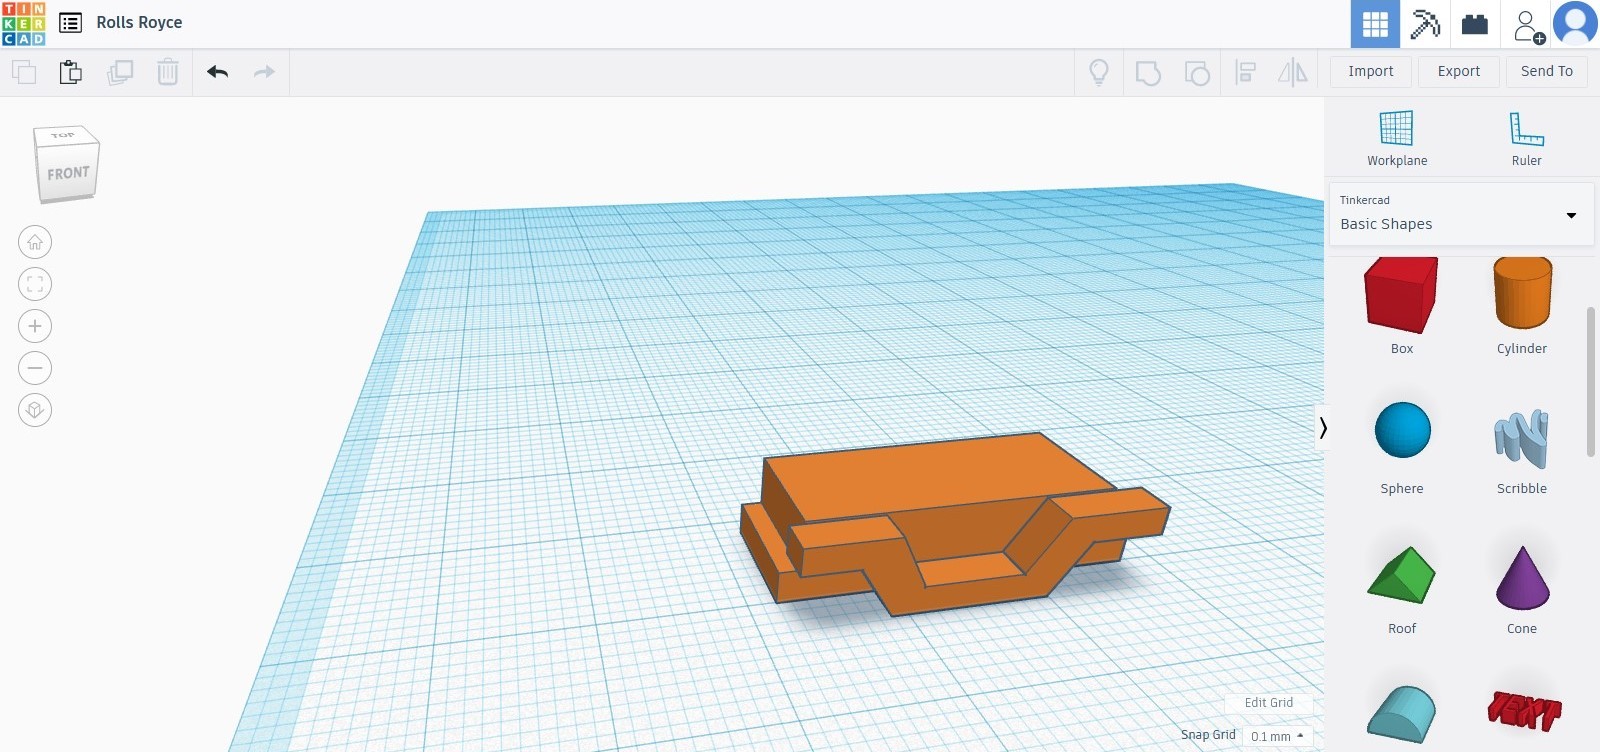
Task: Click the Align tool icon
Action: 1245,72
